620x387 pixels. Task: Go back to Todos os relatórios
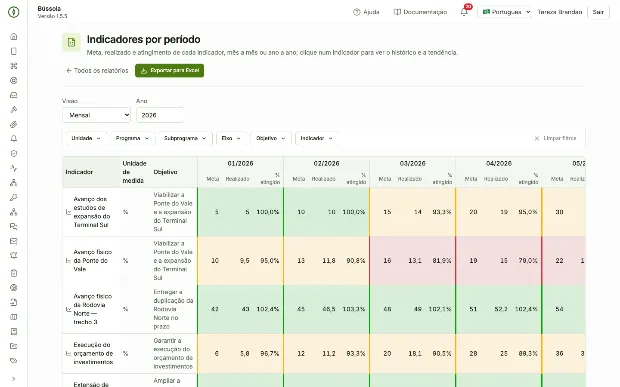point(97,70)
